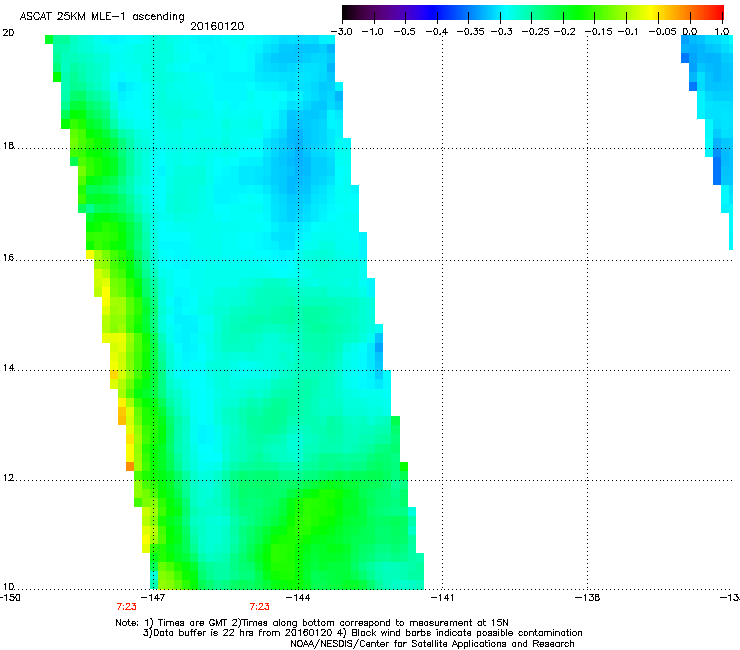Click the longitude -147 axis label
740x650 pixels.
click(x=155, y=598)
